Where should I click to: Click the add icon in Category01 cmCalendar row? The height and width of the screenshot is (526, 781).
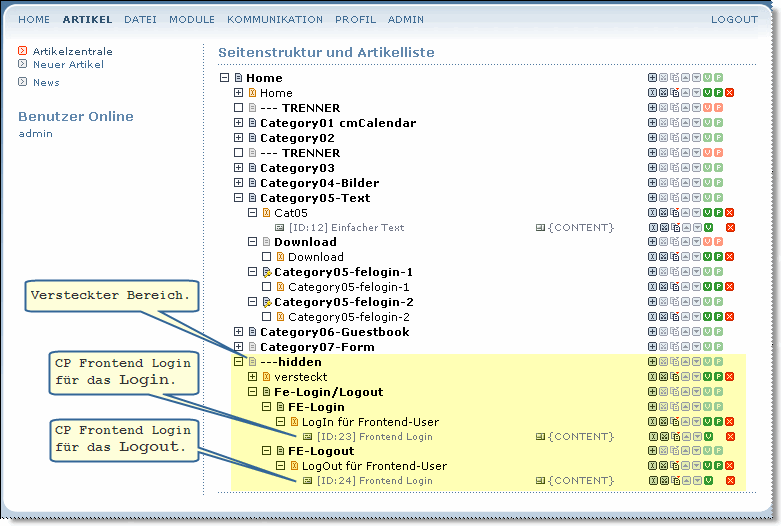point(653,123)
